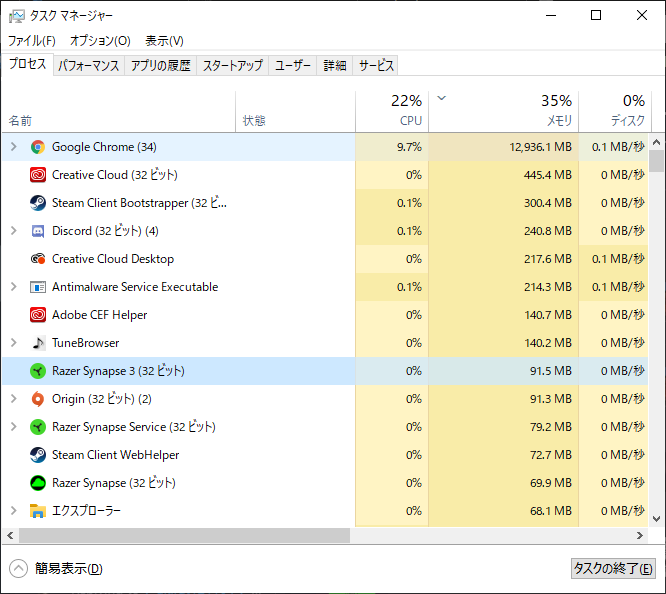Click the Creative Cloud (32 ビット) icon

coord(38,175)
